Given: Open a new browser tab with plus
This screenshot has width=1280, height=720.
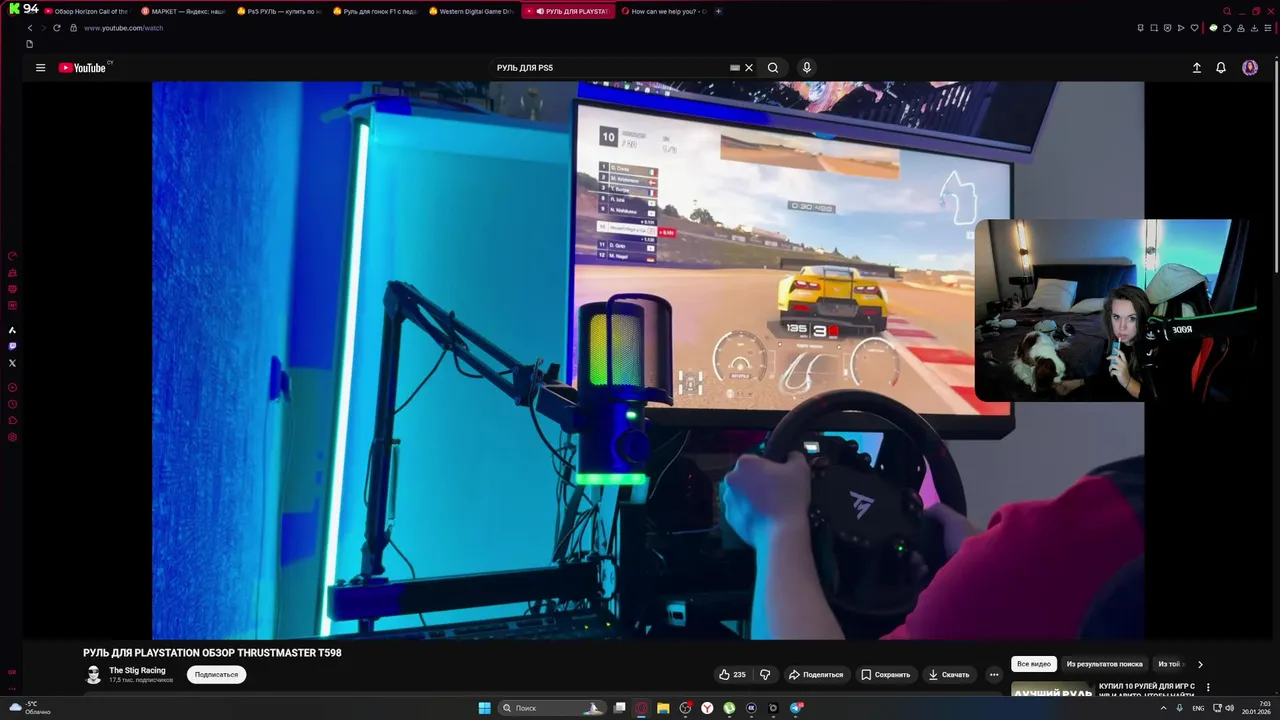Looking at the screenshot, I should point(718,11).
